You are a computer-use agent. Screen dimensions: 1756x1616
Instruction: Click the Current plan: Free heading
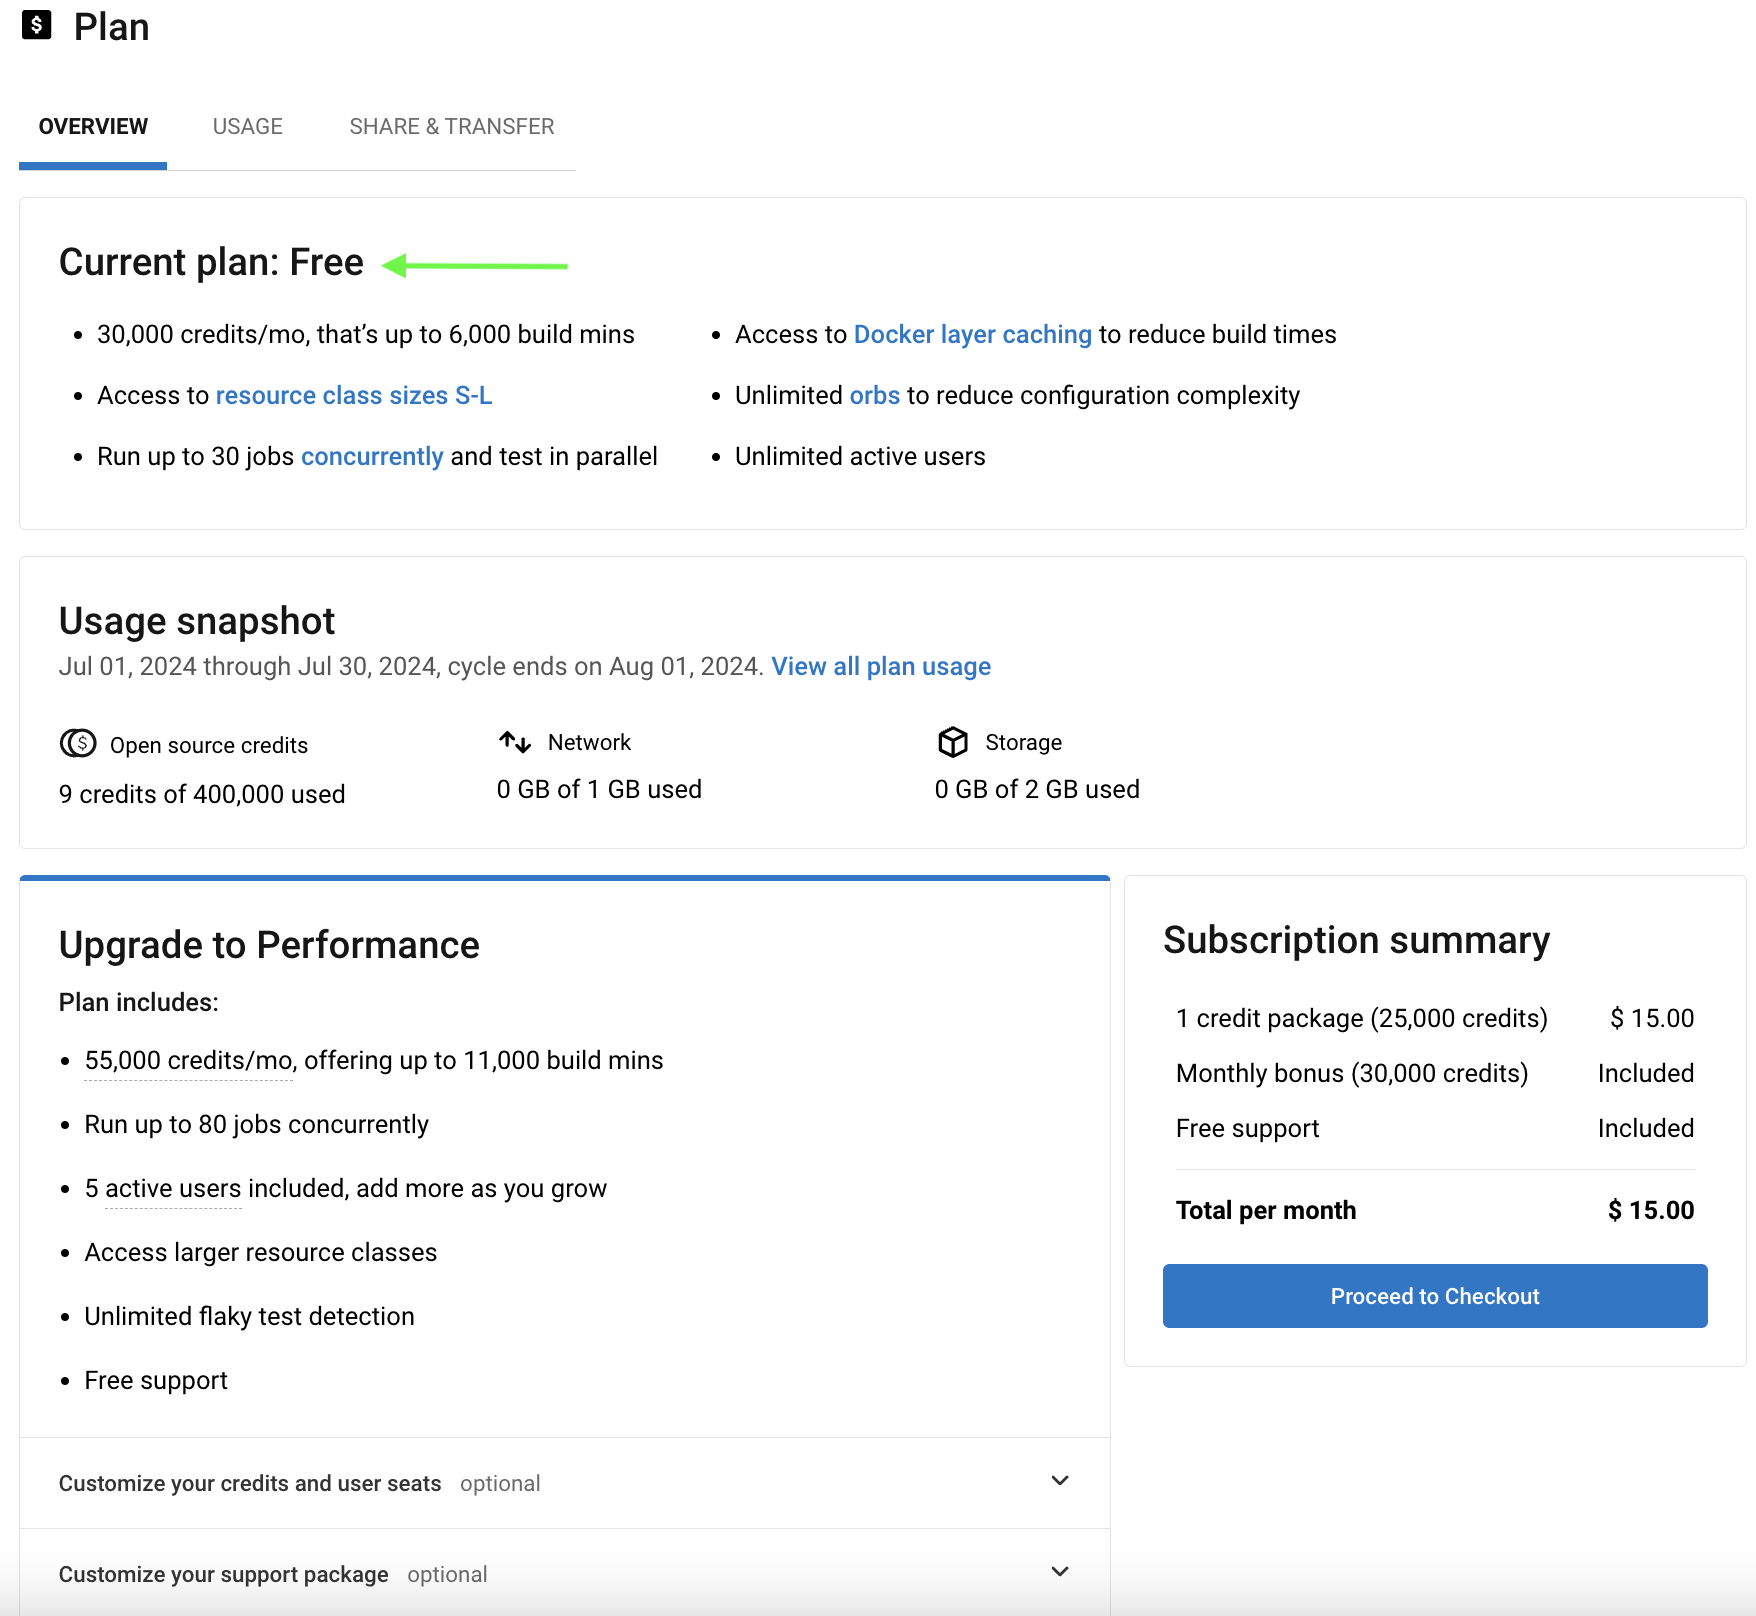211,262
